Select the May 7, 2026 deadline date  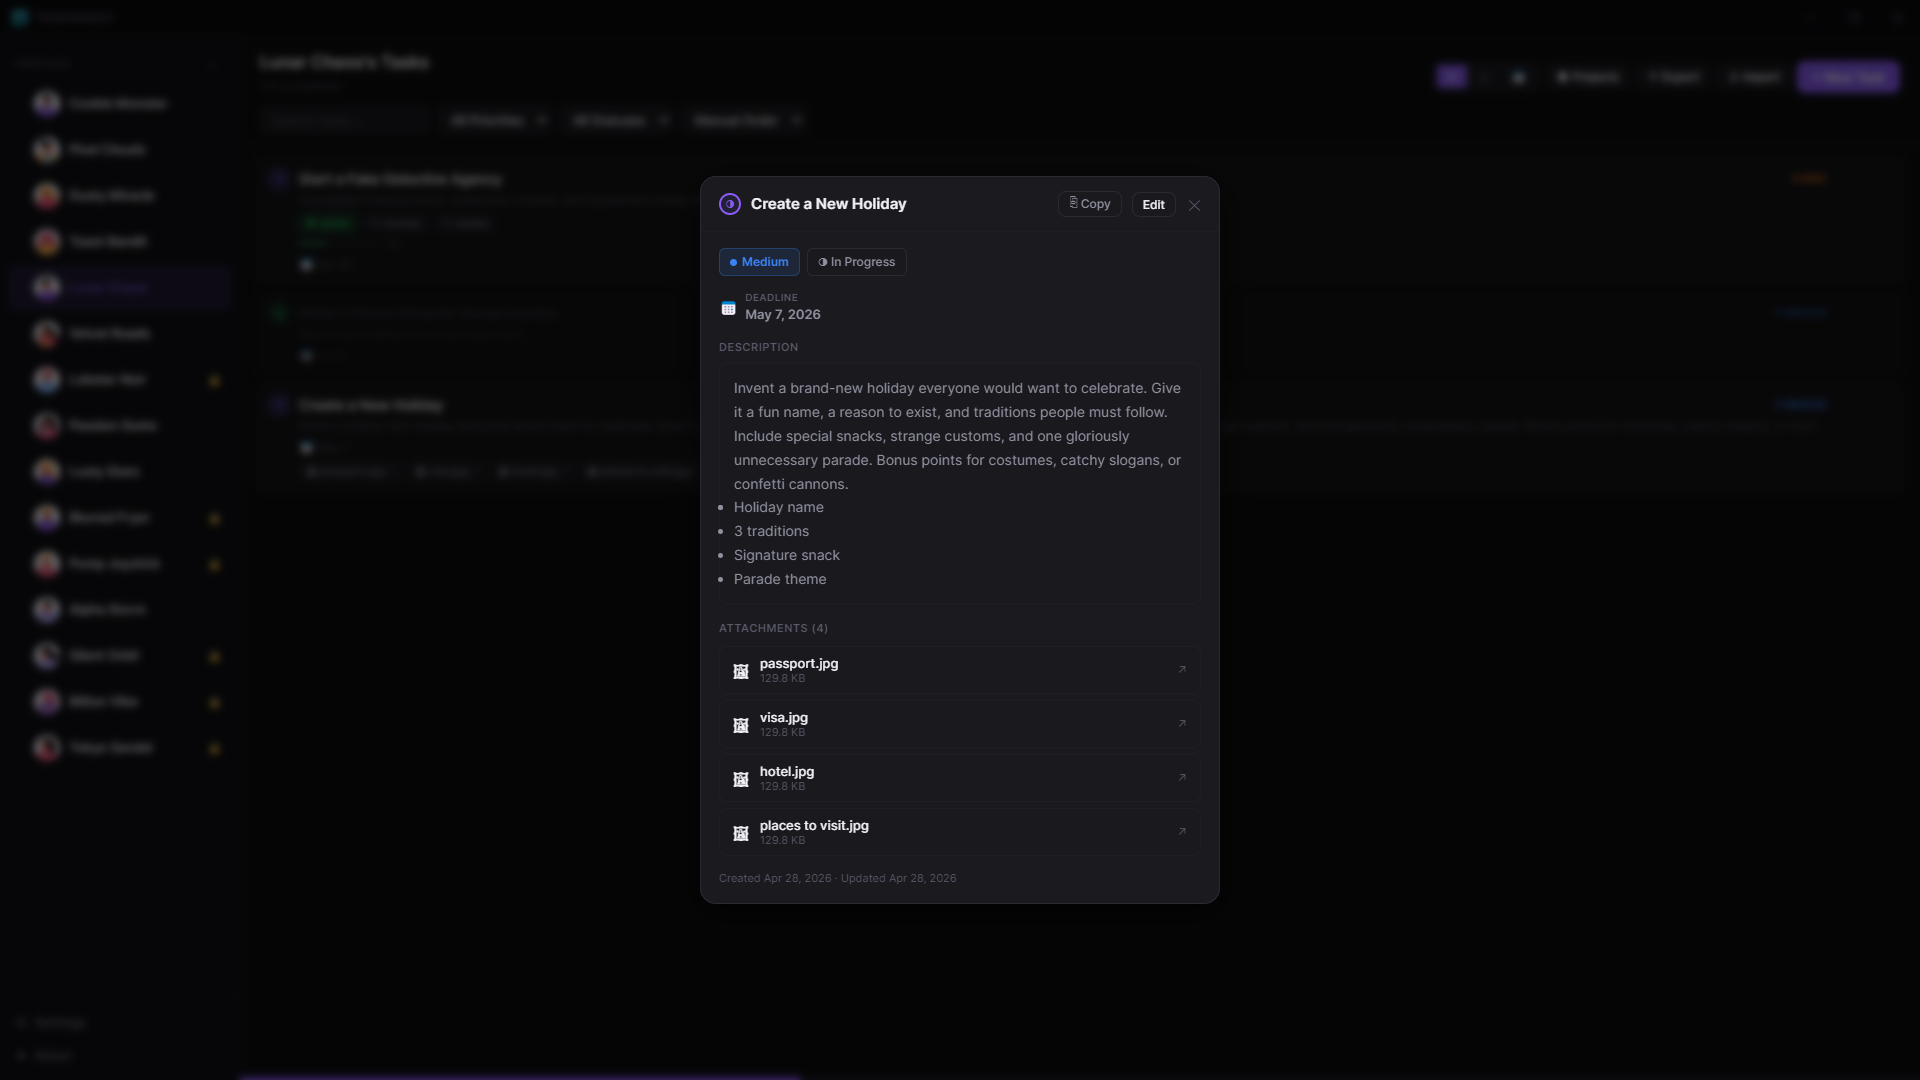pyautogui.click(x=782, y=315)
